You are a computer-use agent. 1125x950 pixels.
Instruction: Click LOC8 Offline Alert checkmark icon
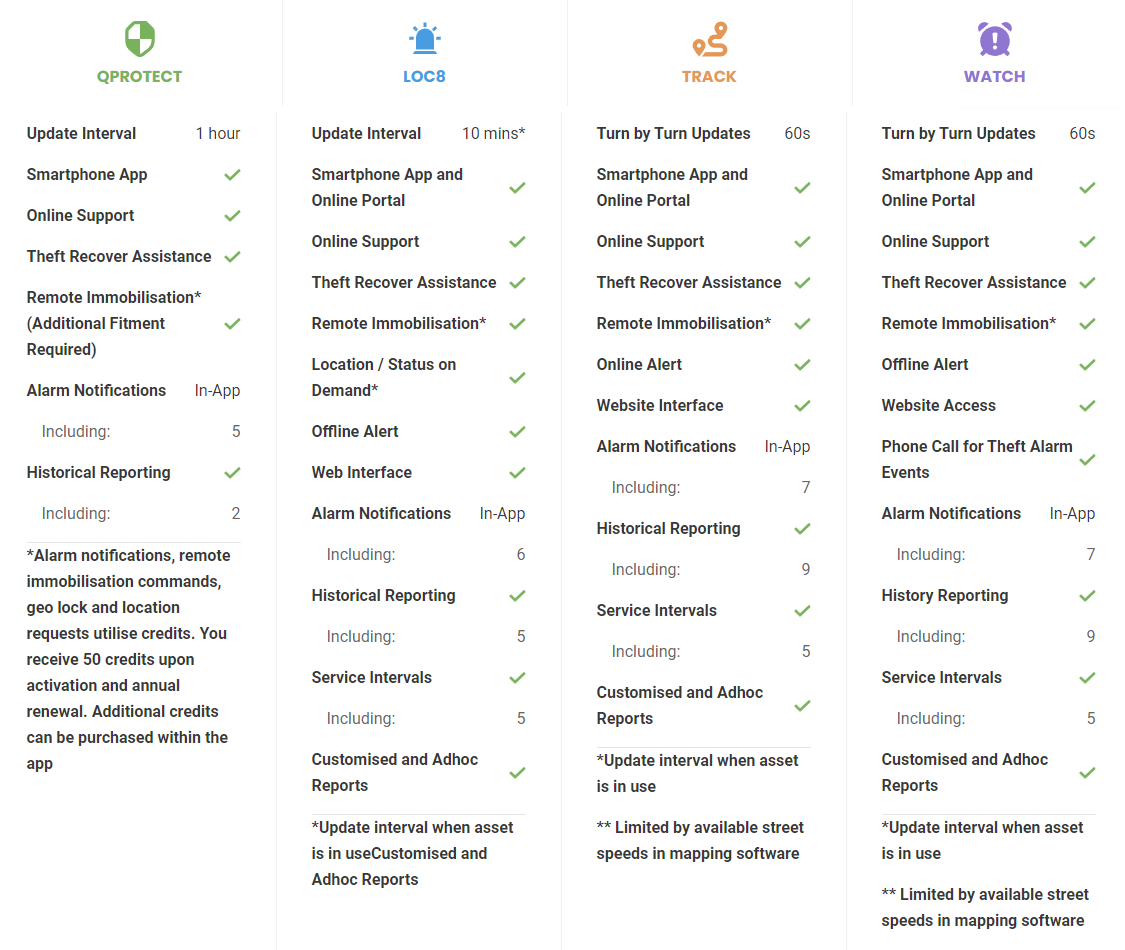(x=517, y=432)
